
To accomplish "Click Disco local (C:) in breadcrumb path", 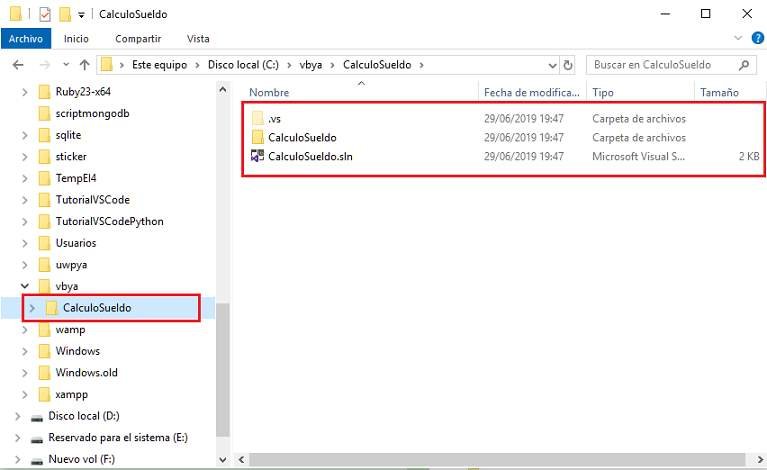I will tap(247, 65).
